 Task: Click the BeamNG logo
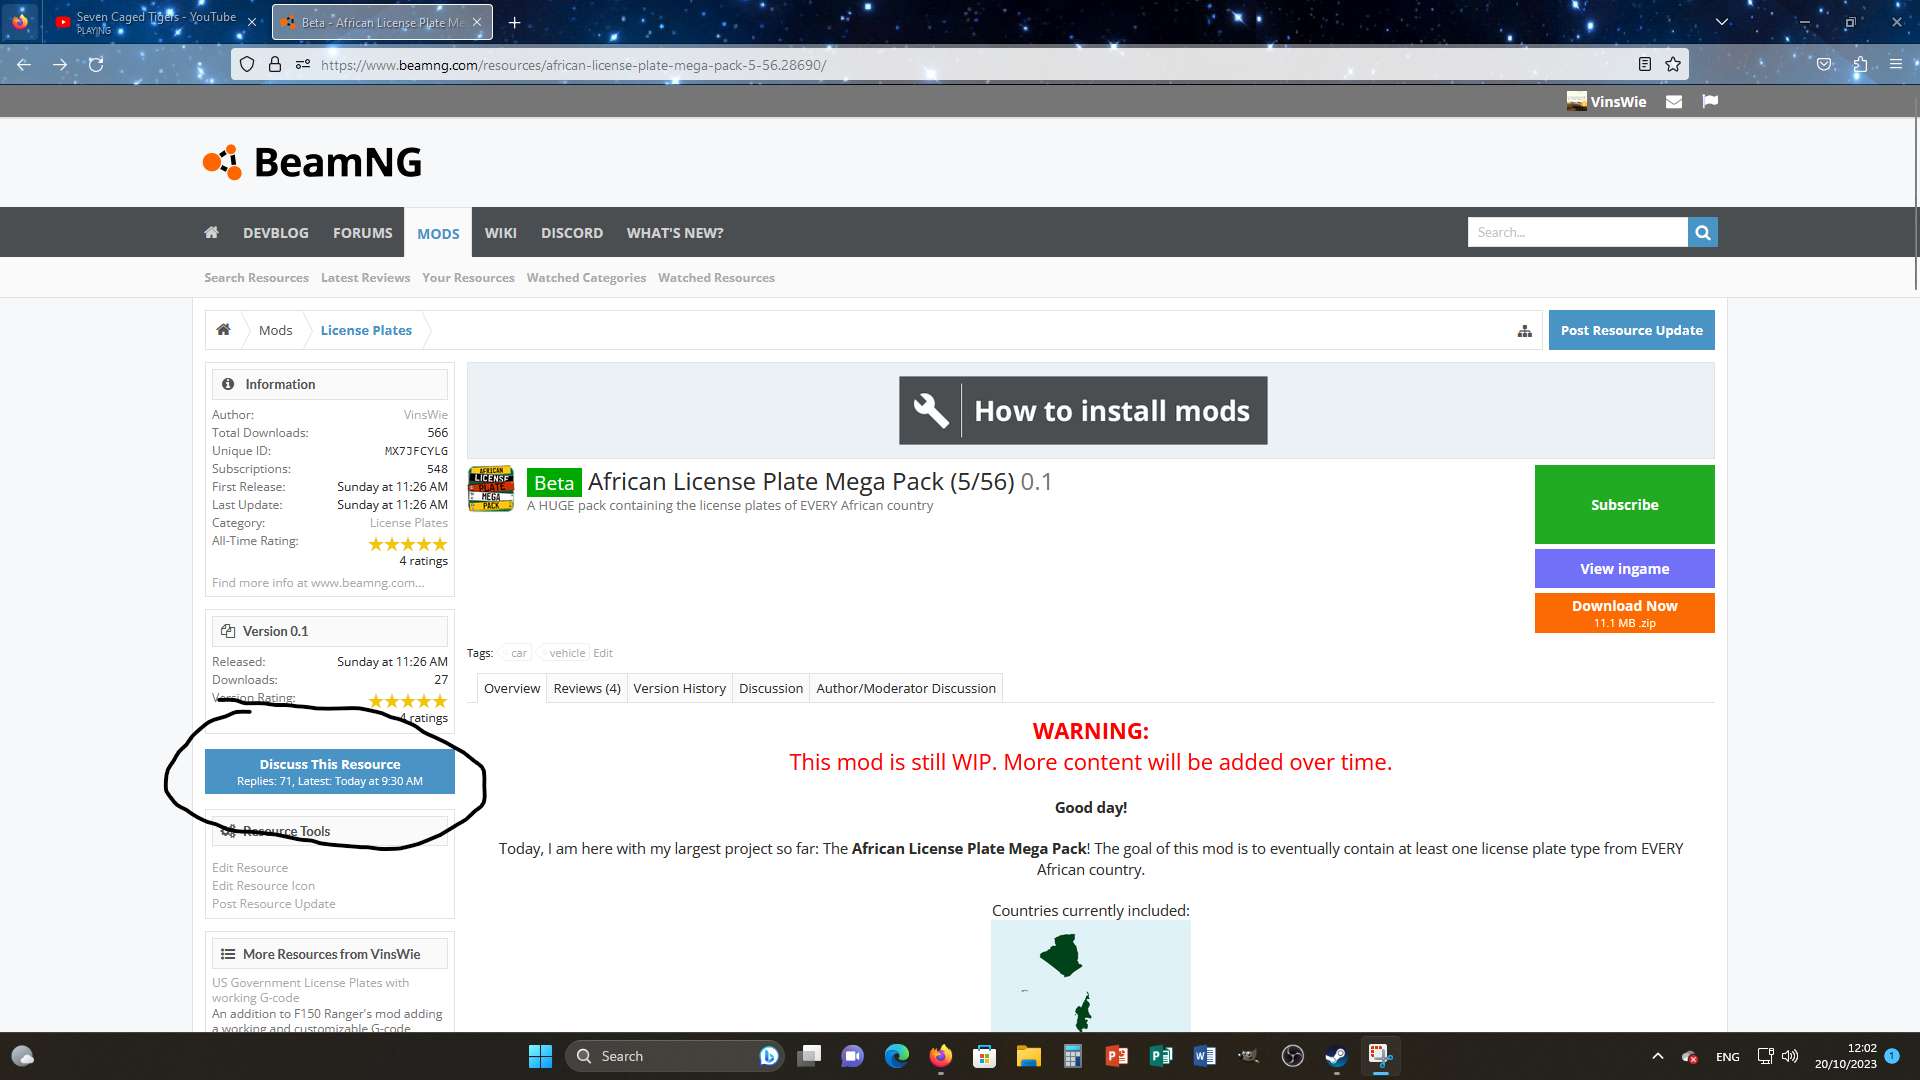(x=312, y=162)
